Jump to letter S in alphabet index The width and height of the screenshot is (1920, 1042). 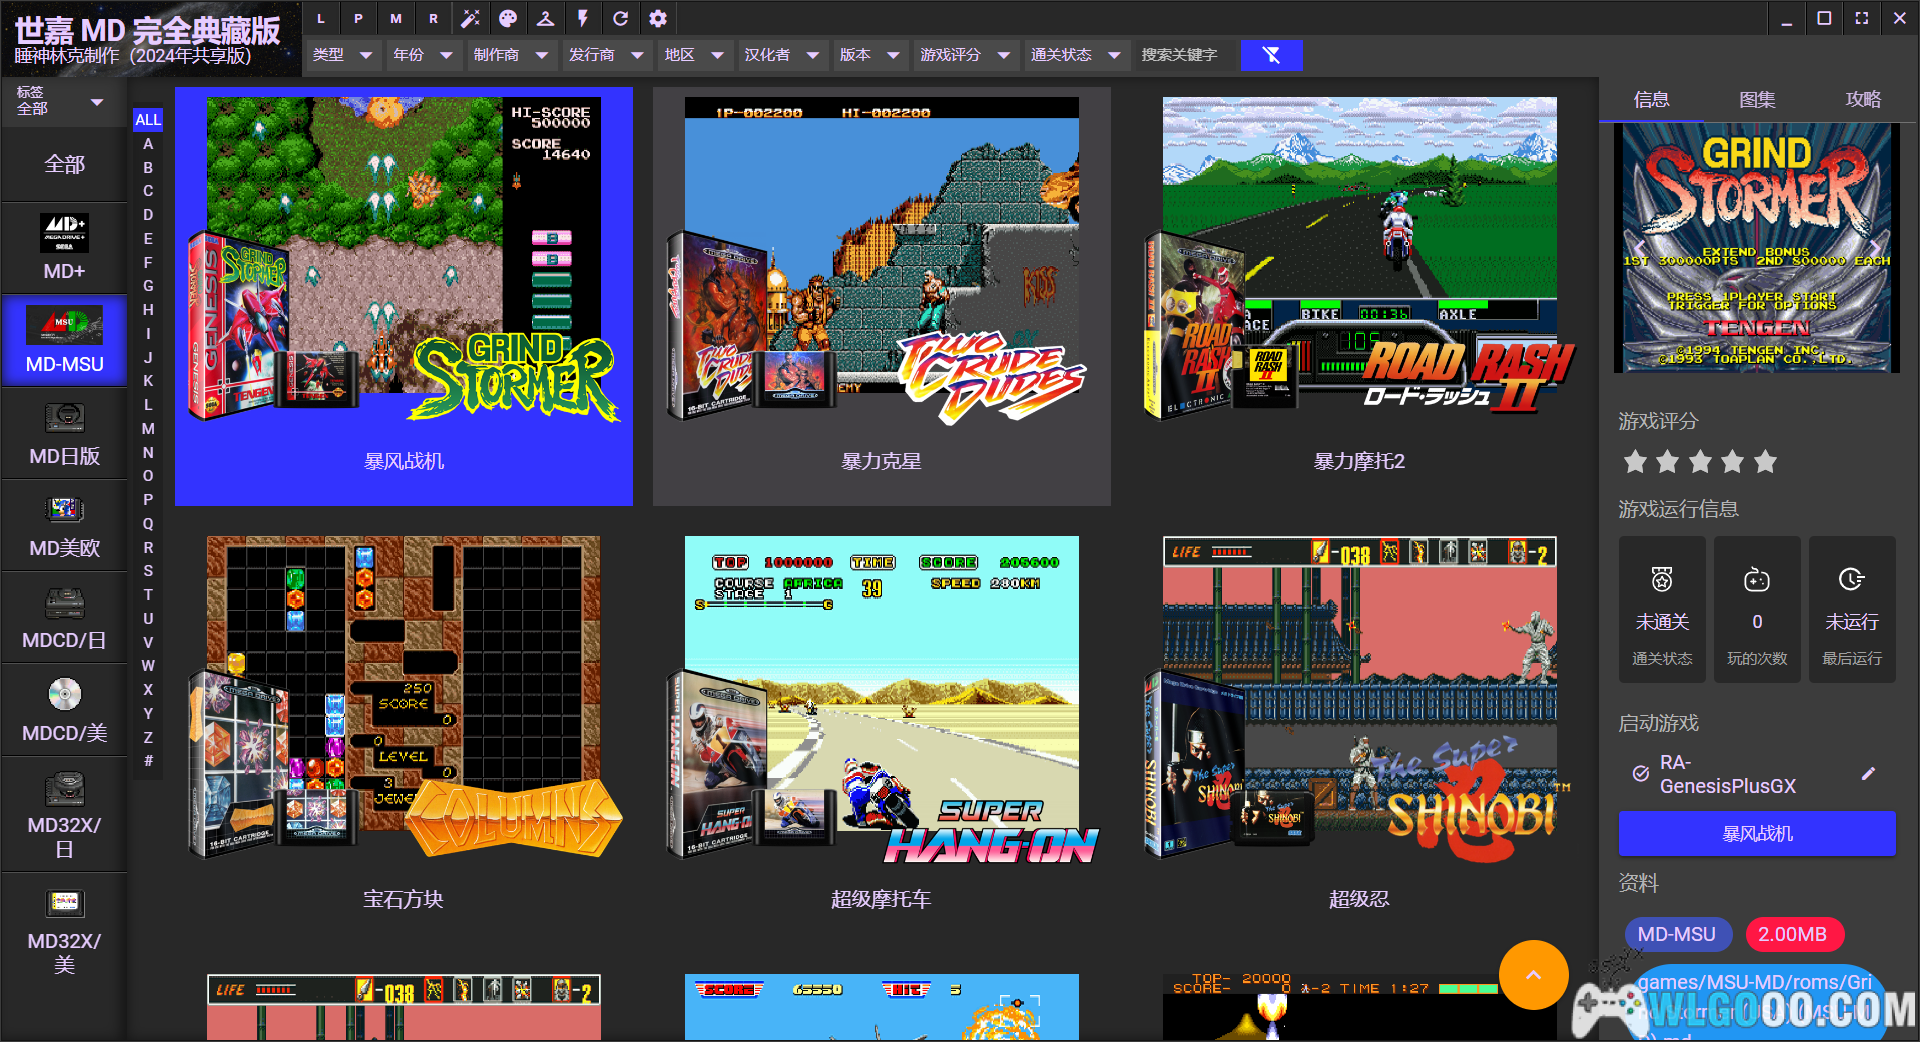coord(148,570)
